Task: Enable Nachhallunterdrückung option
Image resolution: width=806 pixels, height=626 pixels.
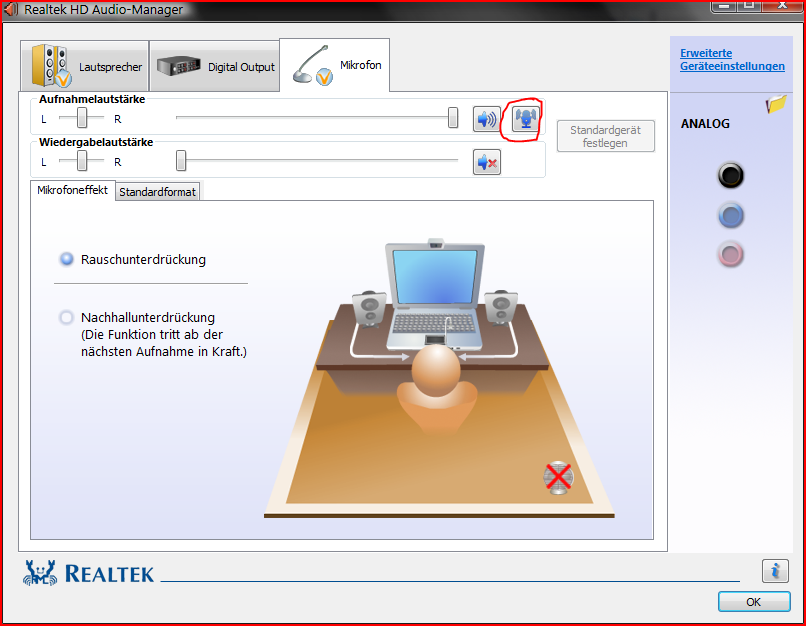Action: tap(66, 317)
